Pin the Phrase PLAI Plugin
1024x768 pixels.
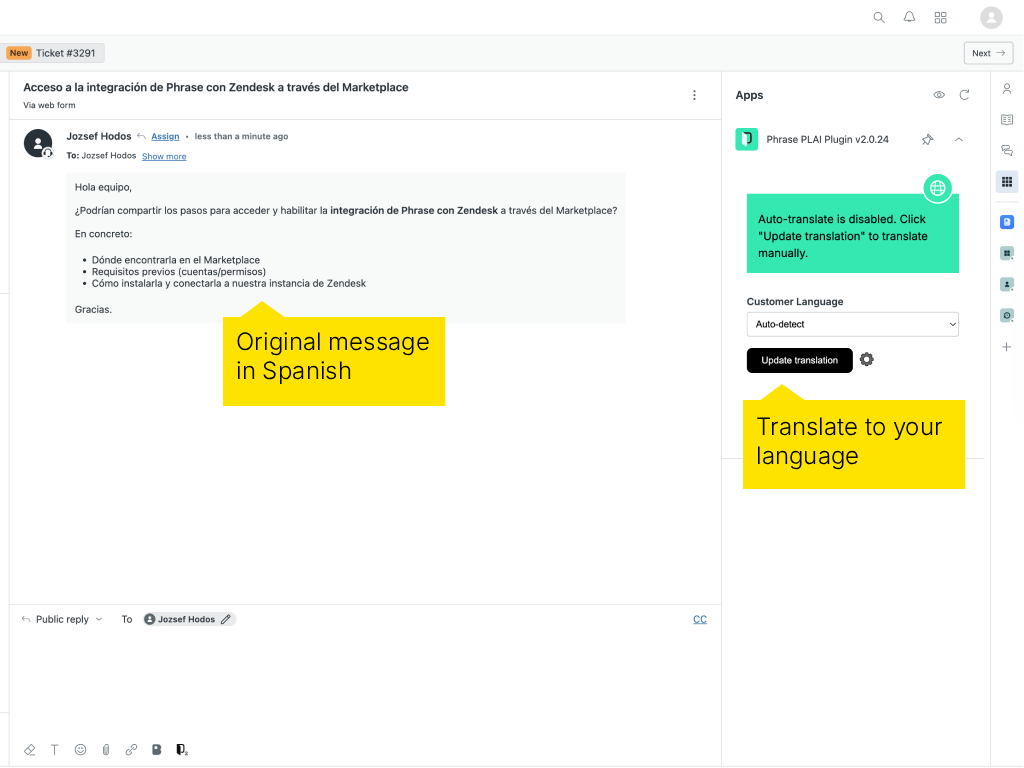[927, 139]
